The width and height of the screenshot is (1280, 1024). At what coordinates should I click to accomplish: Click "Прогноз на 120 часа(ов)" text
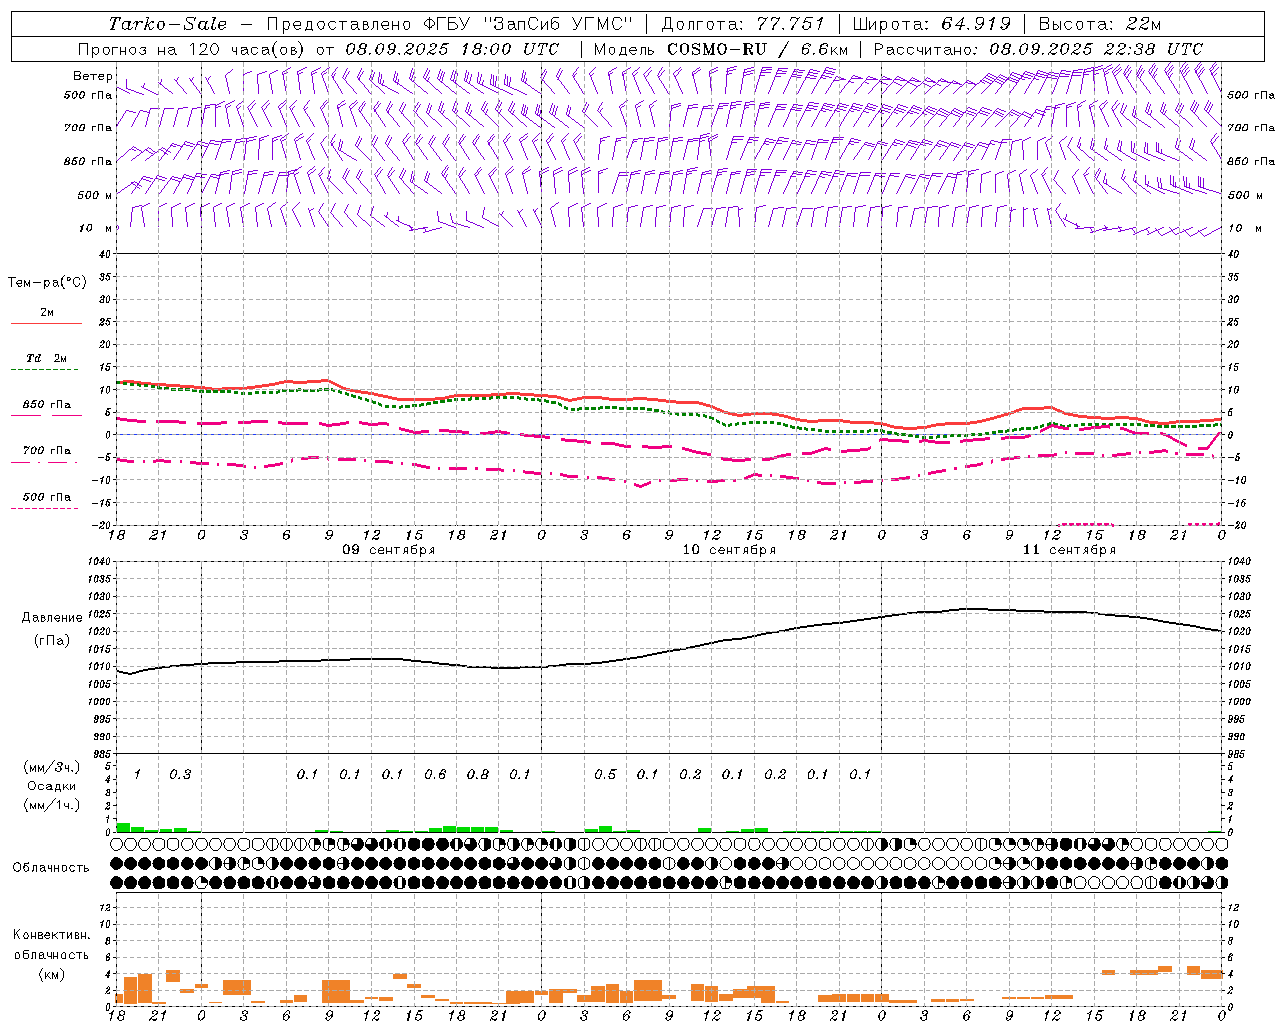pyautogui.click(x=192, y=48)
